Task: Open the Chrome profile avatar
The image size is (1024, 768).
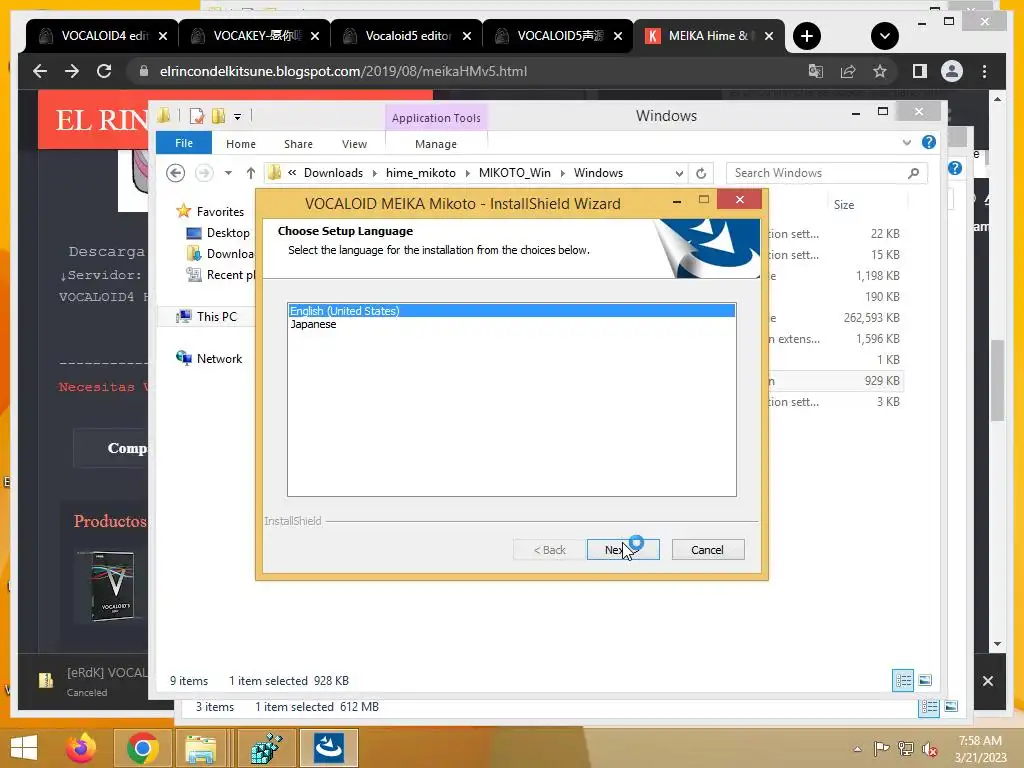Action: tap(952, 71)
